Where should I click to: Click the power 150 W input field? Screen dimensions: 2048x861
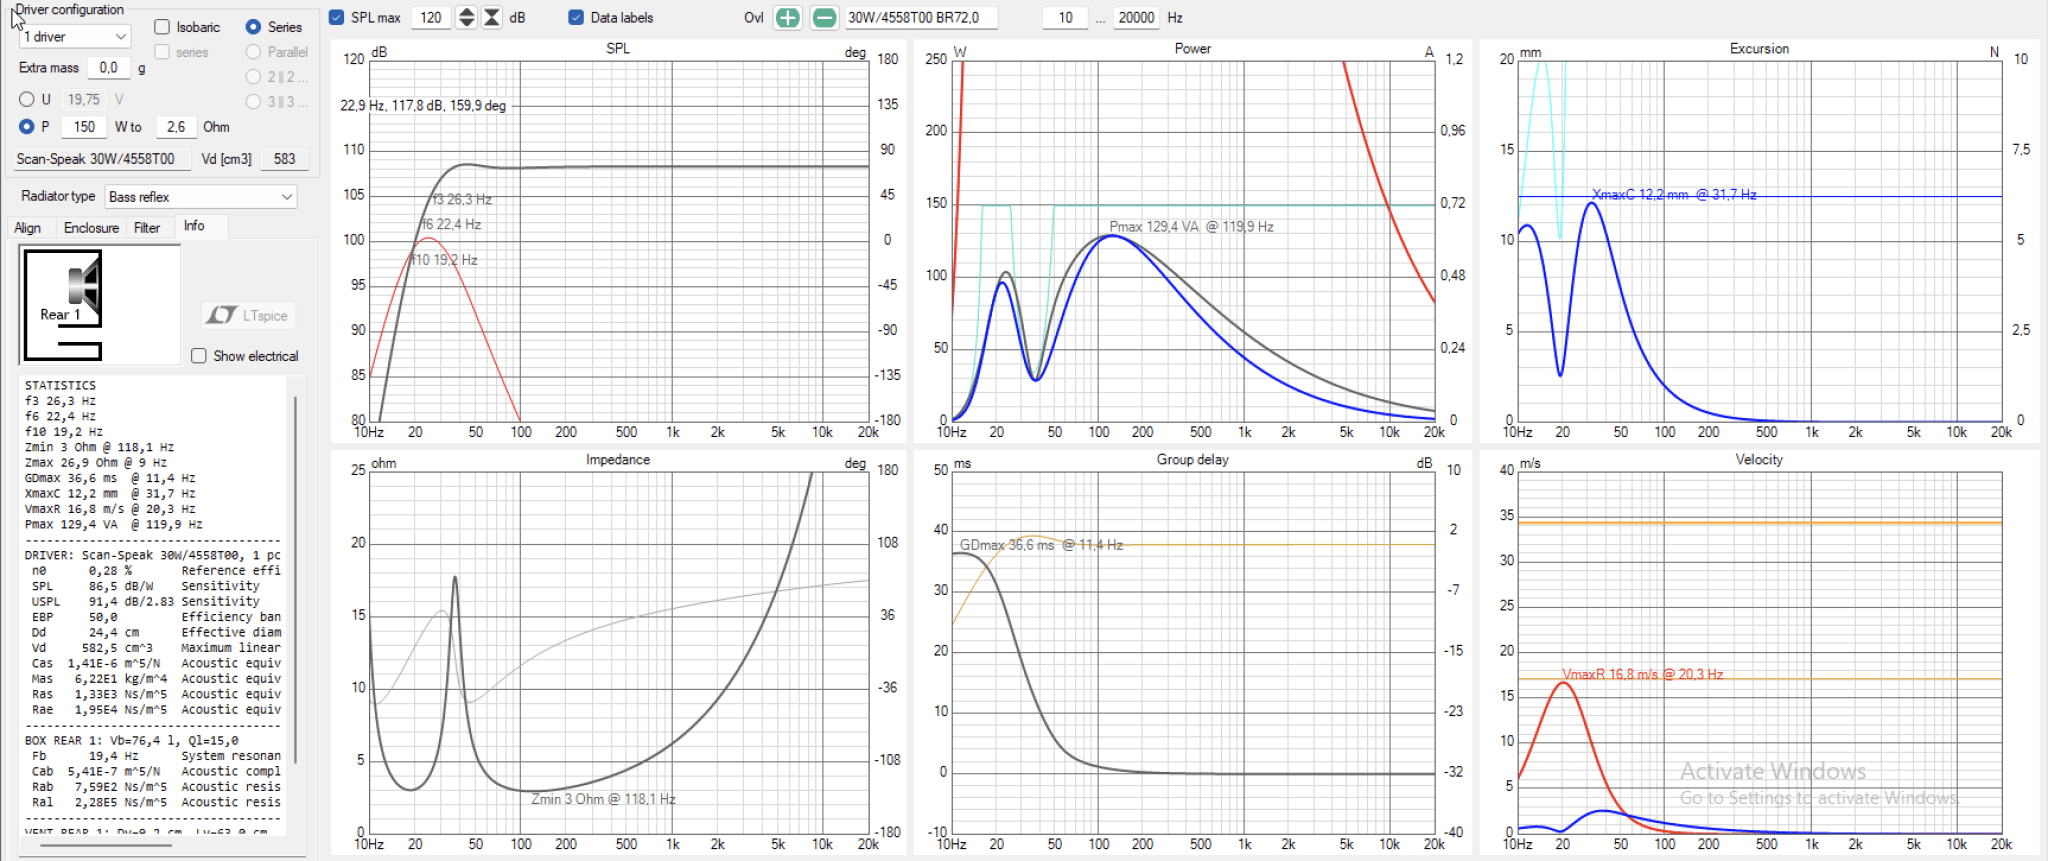84,127
